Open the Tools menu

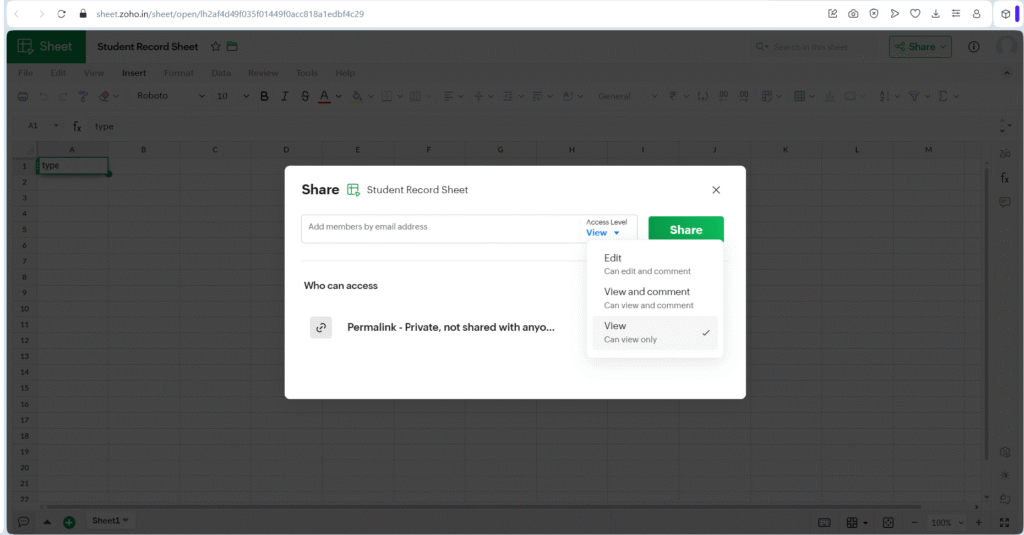pos(306,73)
